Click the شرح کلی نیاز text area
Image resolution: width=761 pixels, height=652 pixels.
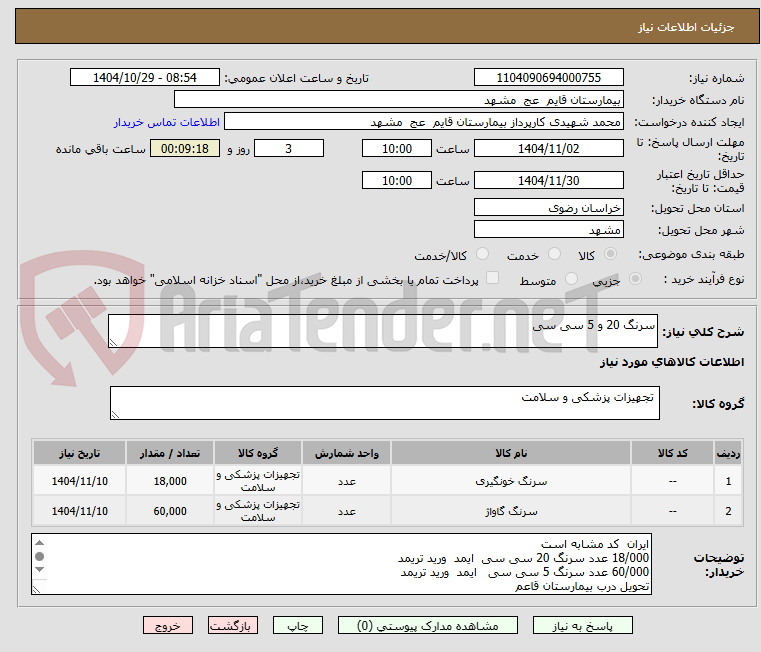pos(382,331)
